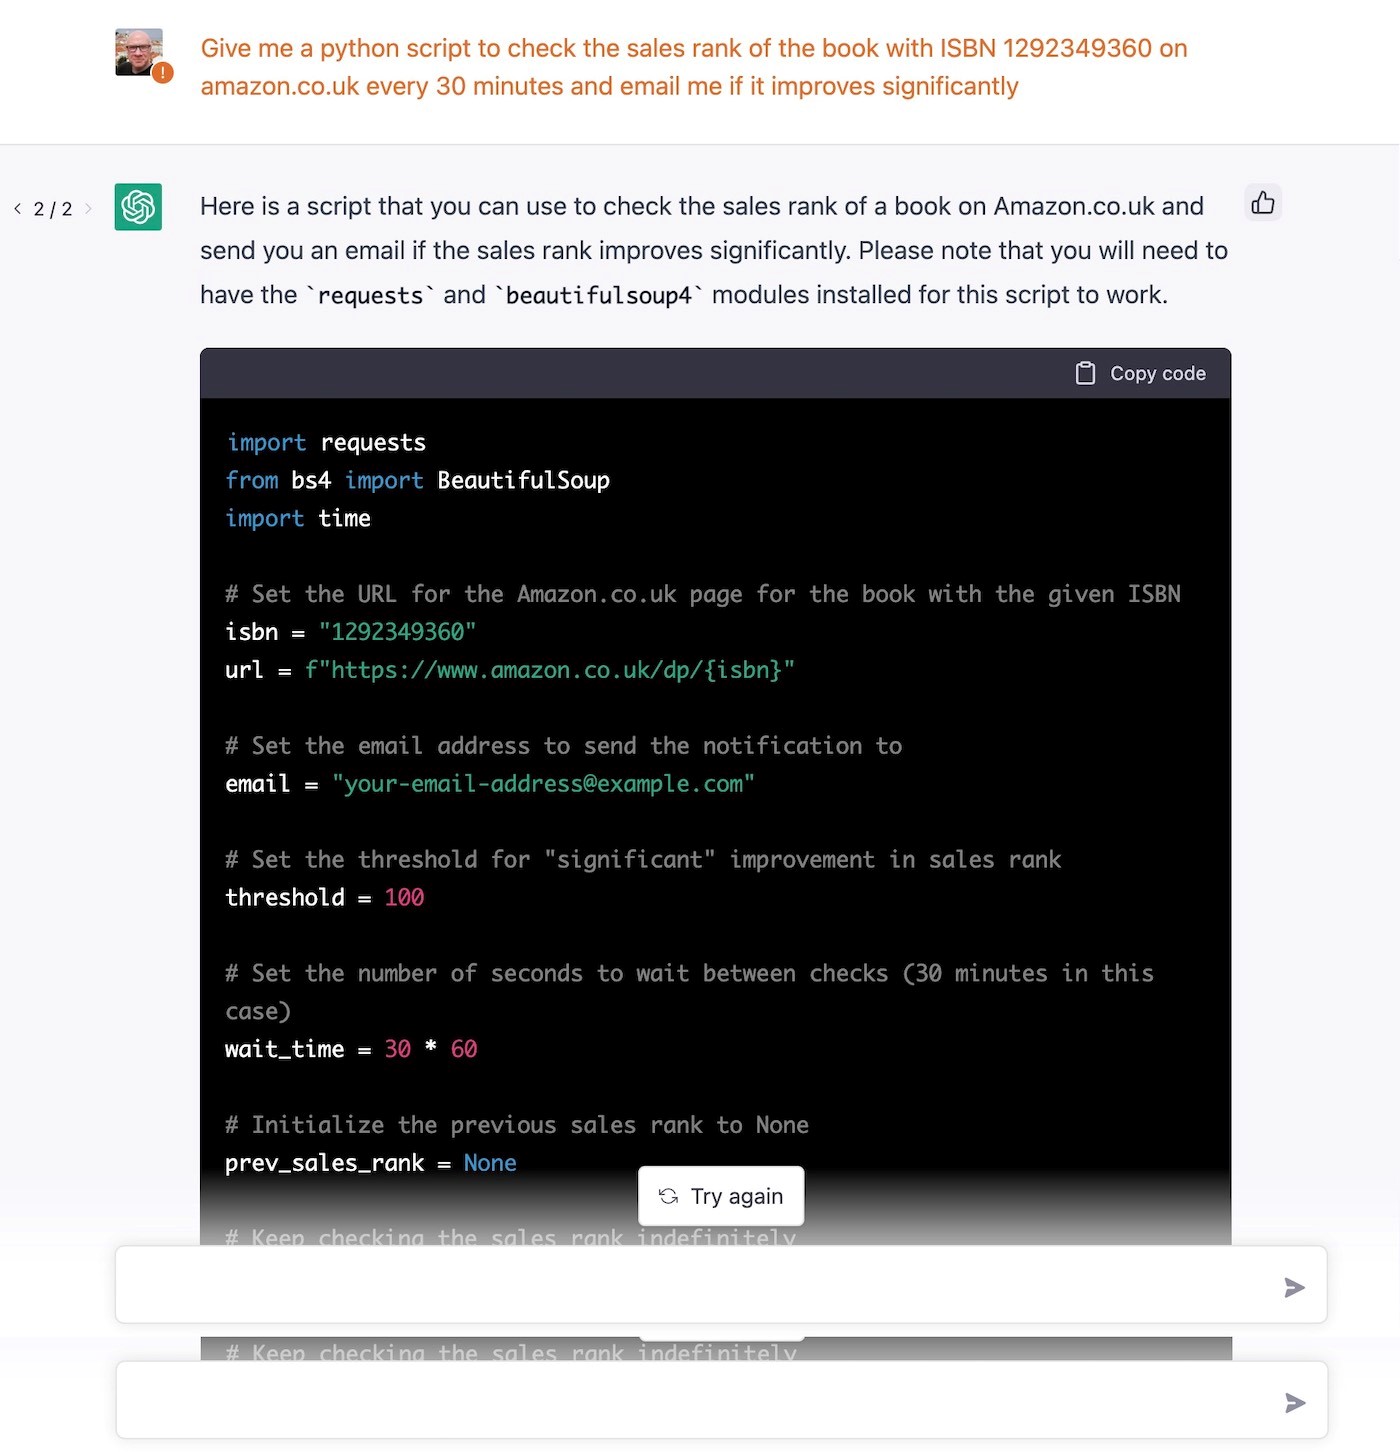Click the isbn = "1292349360" code line
The image size is (1400, 1452).
coord(350,632)
